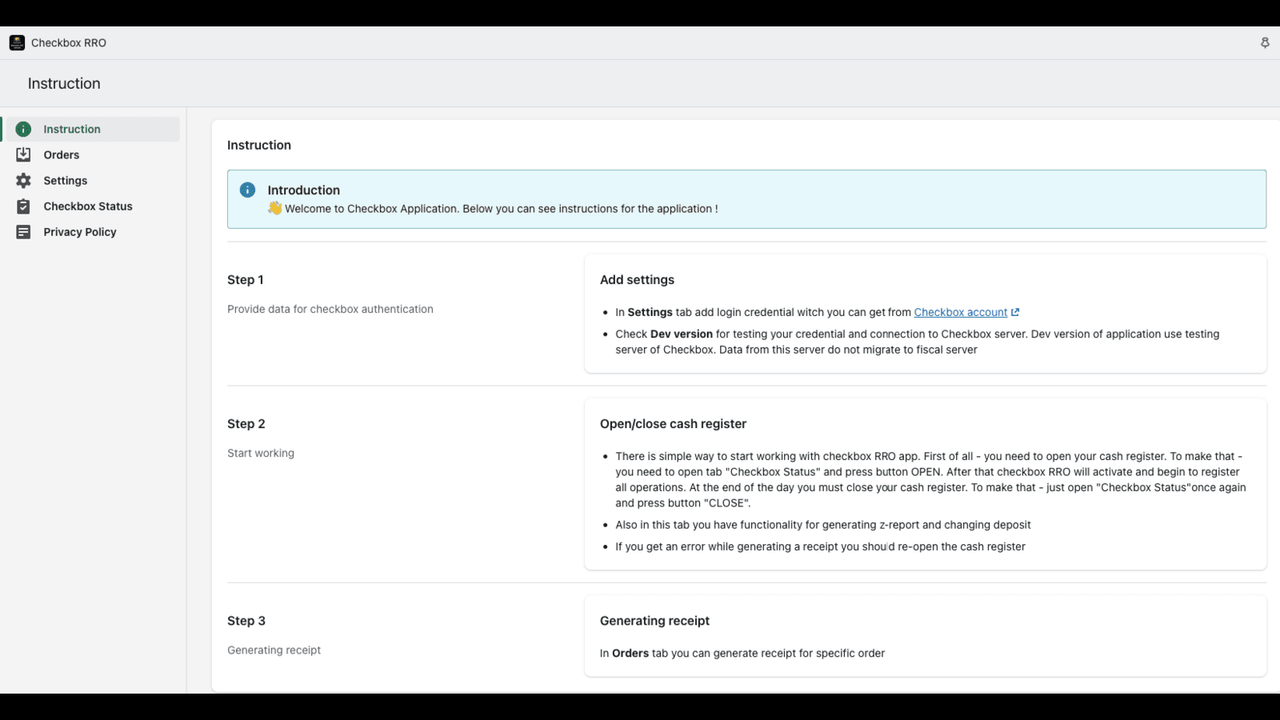The image size is (1280, 720).
Task: Click the bullet about re-opening the cash register
Action: (820, 547)
